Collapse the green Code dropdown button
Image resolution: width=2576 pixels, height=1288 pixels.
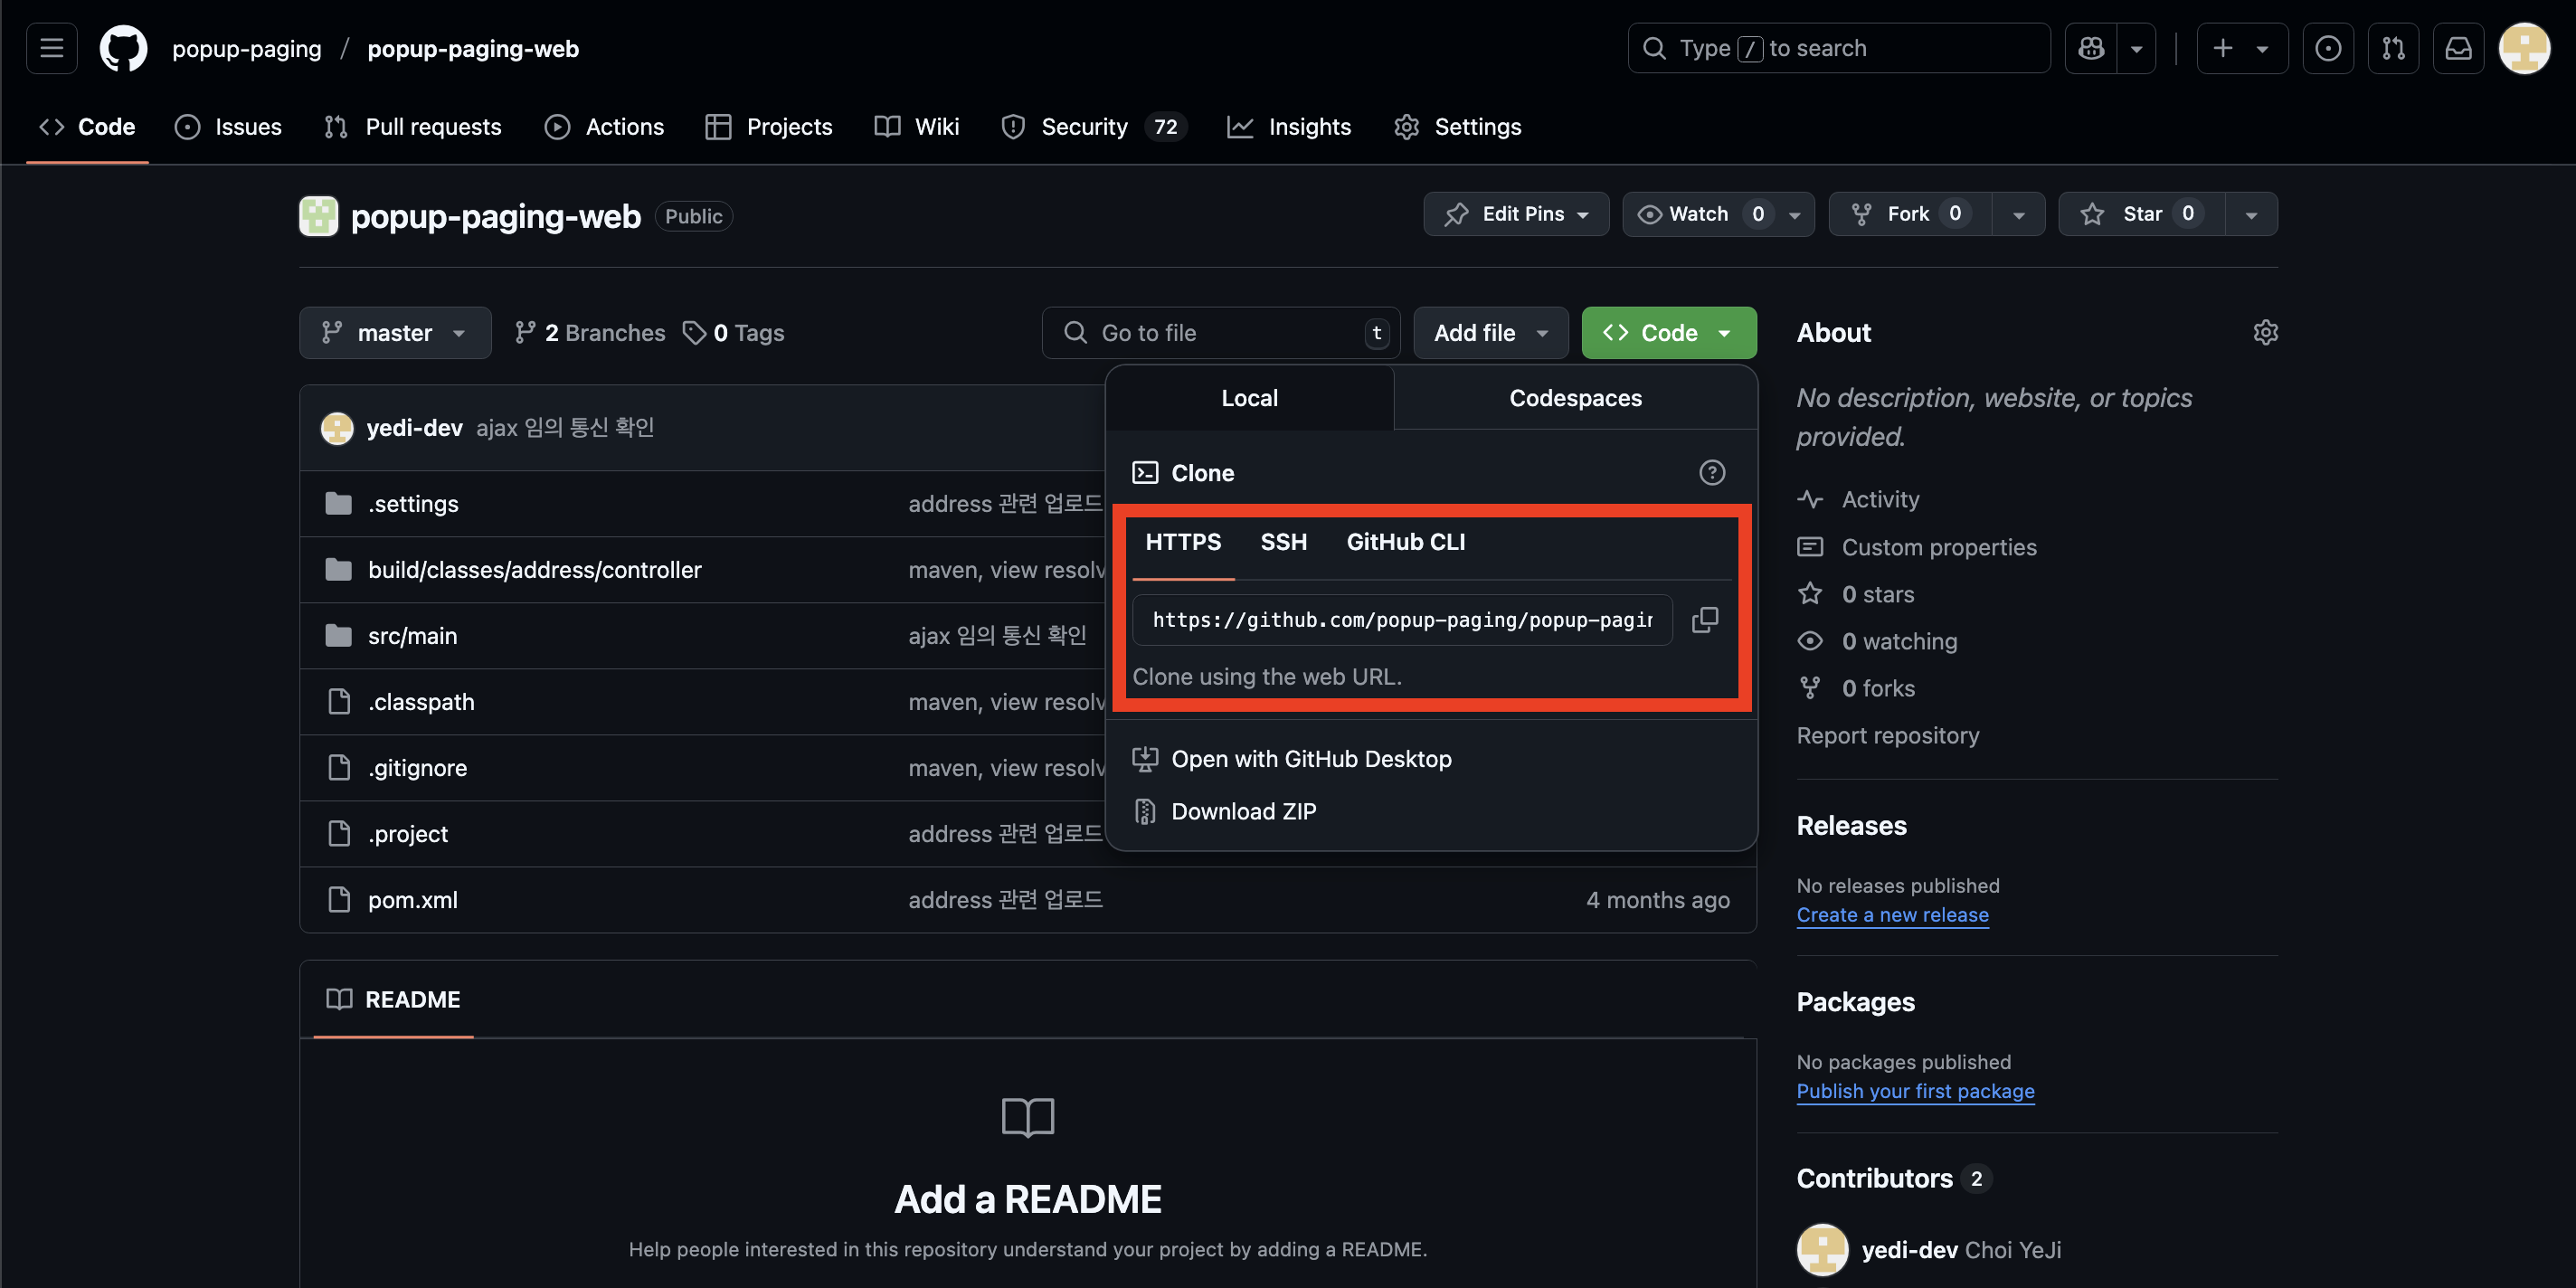pos(1669,332)
